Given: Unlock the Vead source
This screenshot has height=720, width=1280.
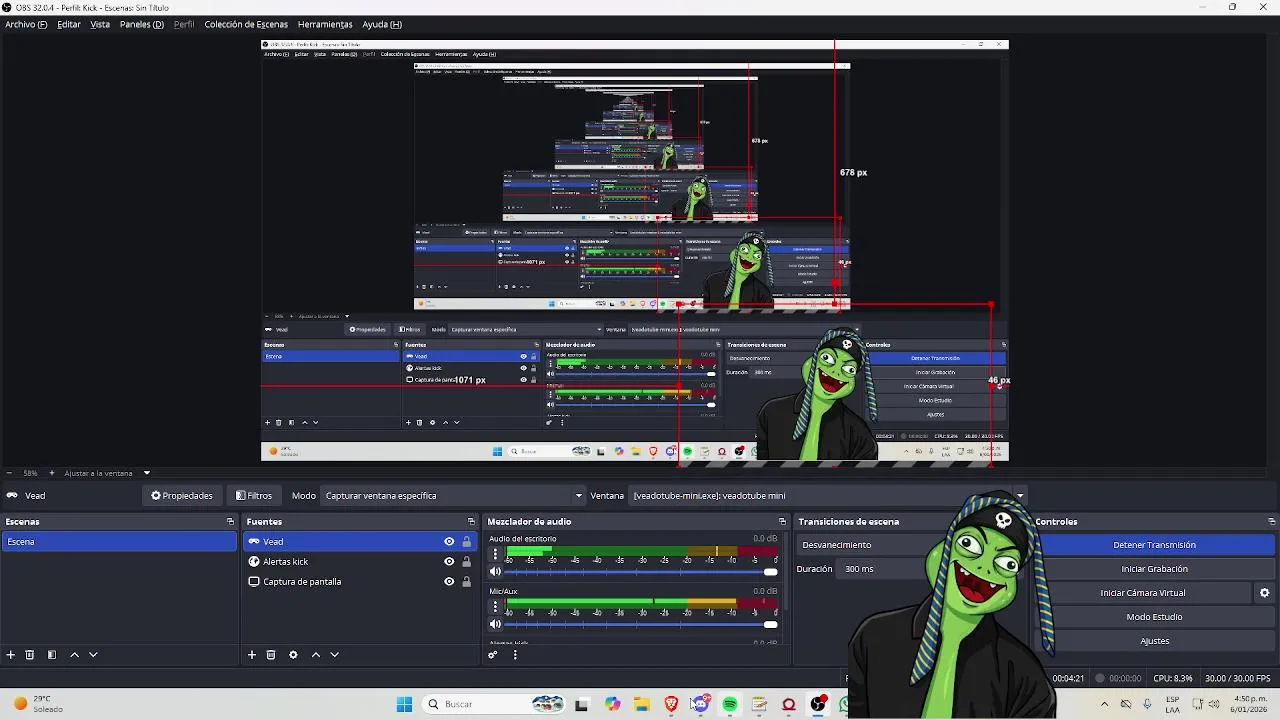Looking at the screenshot, I should (x=466, y=542).
